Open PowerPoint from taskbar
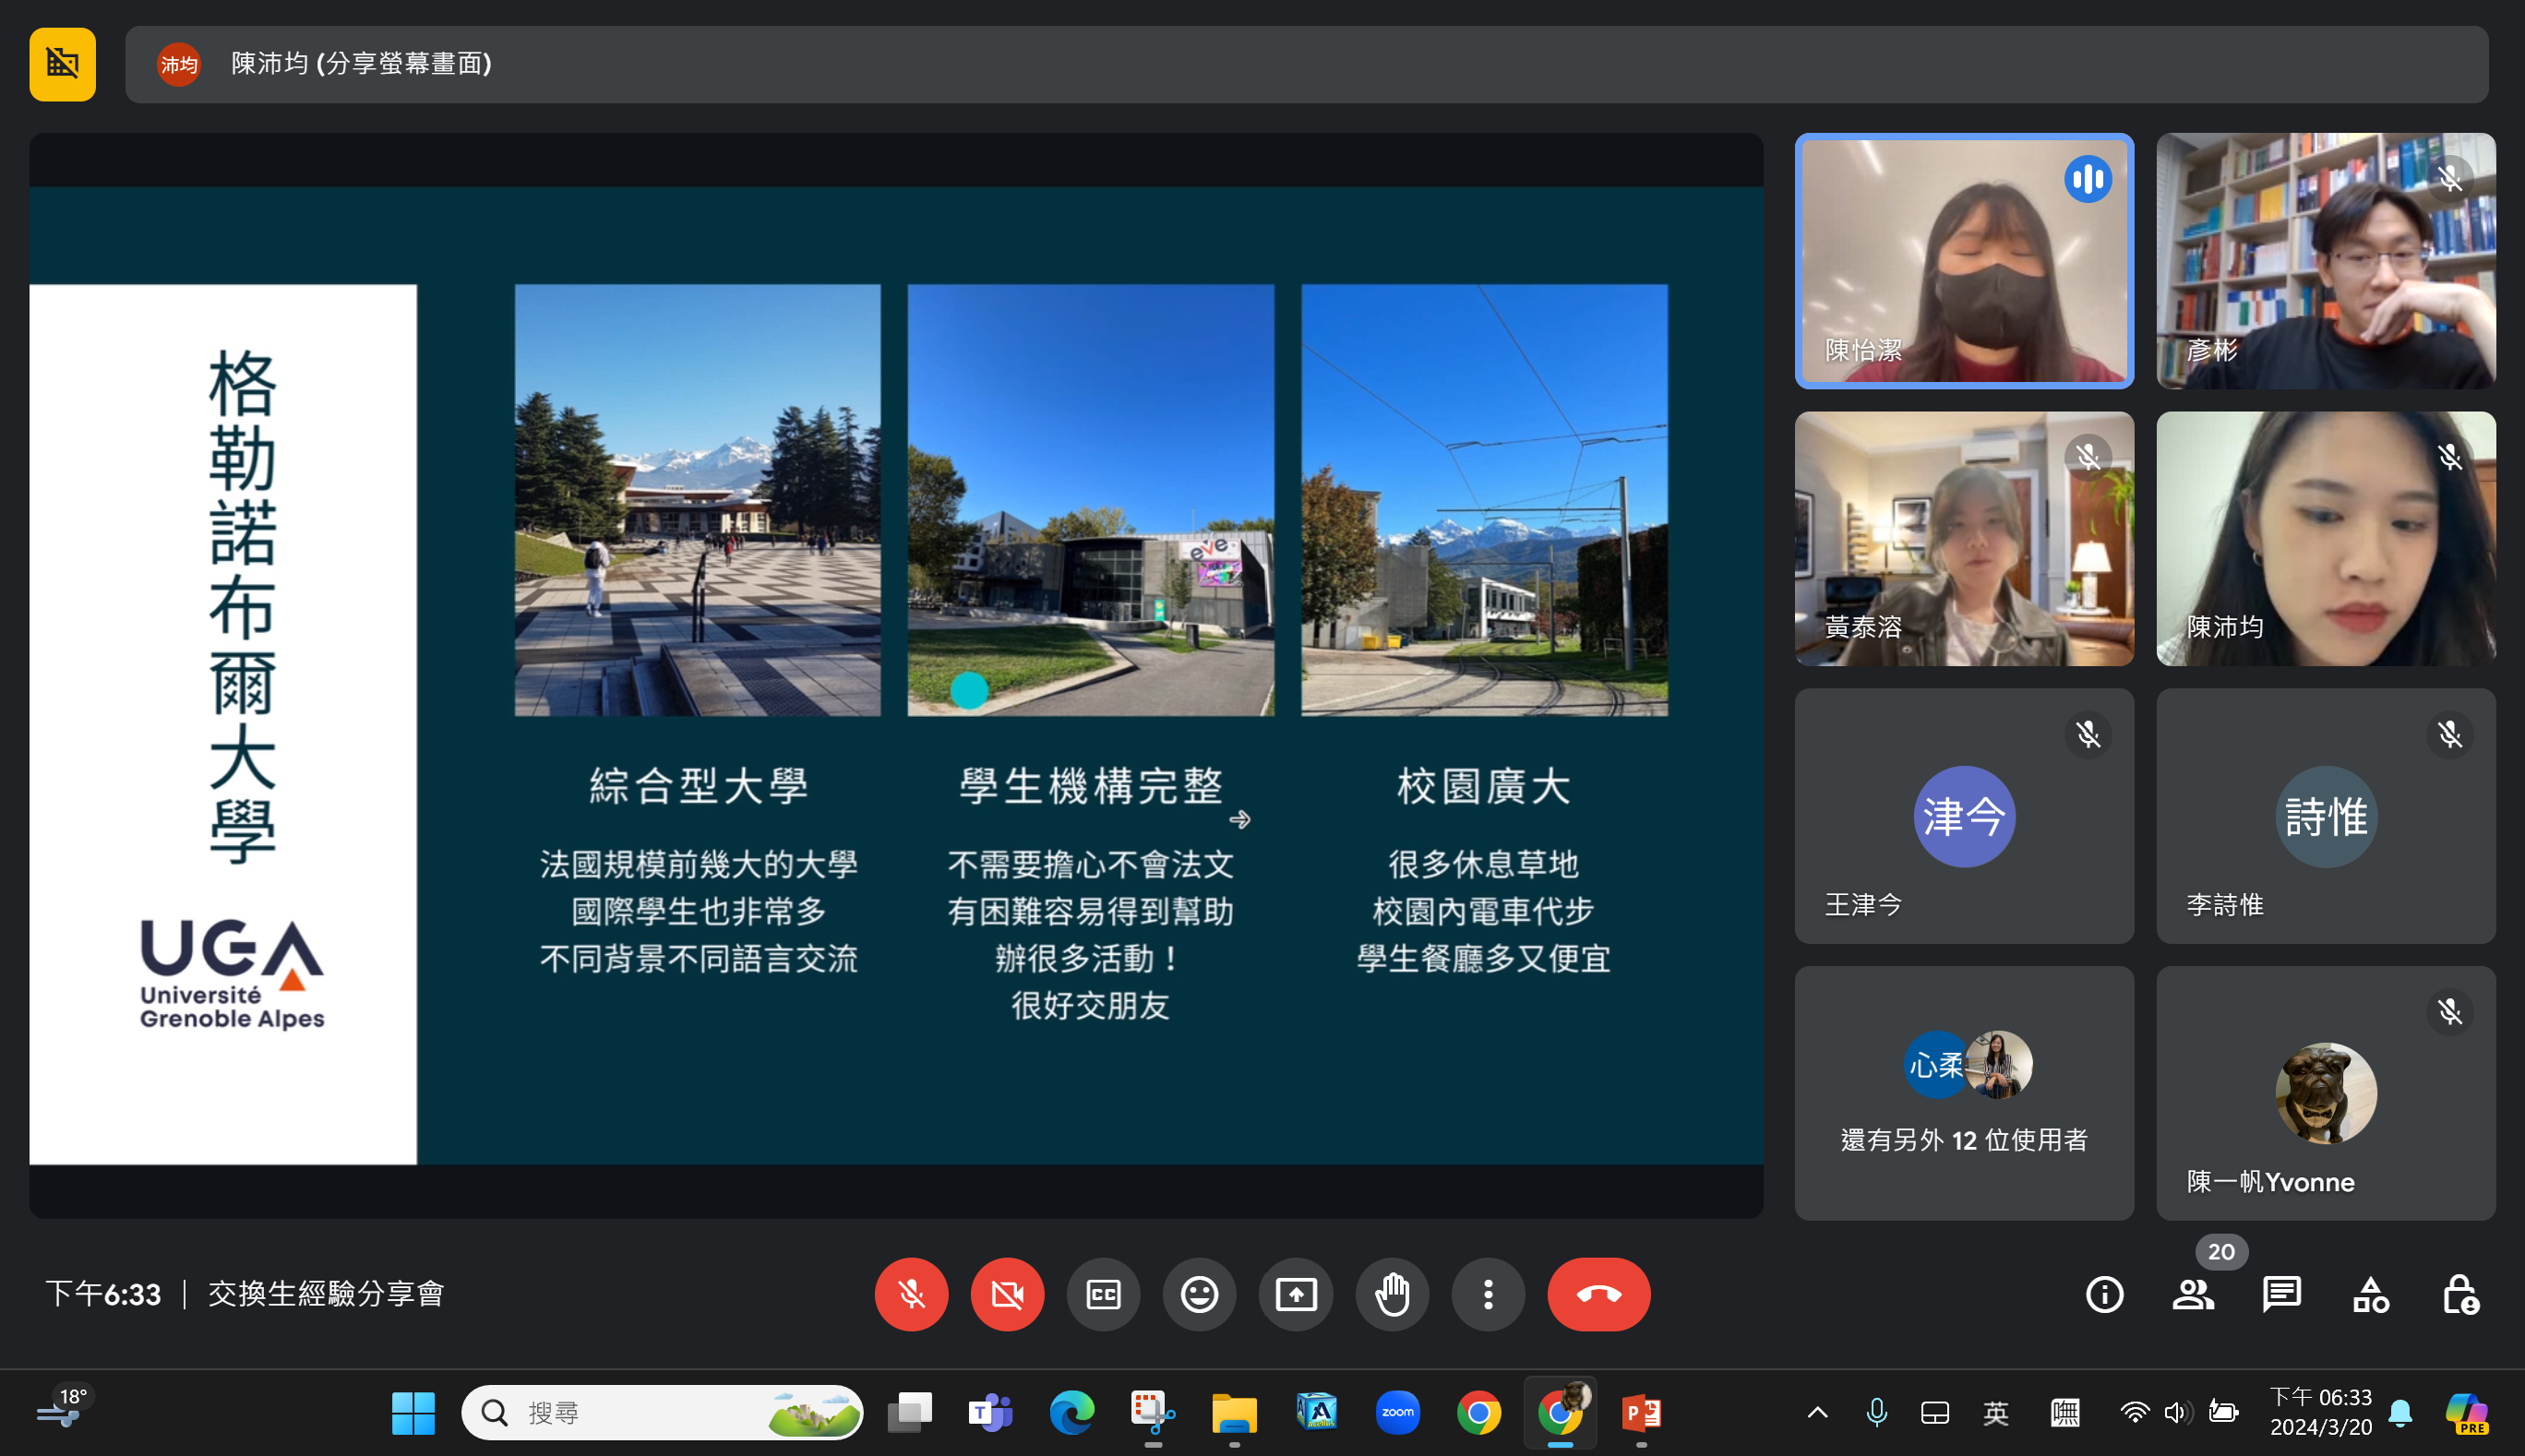2525x1456 pixels. coord(1641,1413)
